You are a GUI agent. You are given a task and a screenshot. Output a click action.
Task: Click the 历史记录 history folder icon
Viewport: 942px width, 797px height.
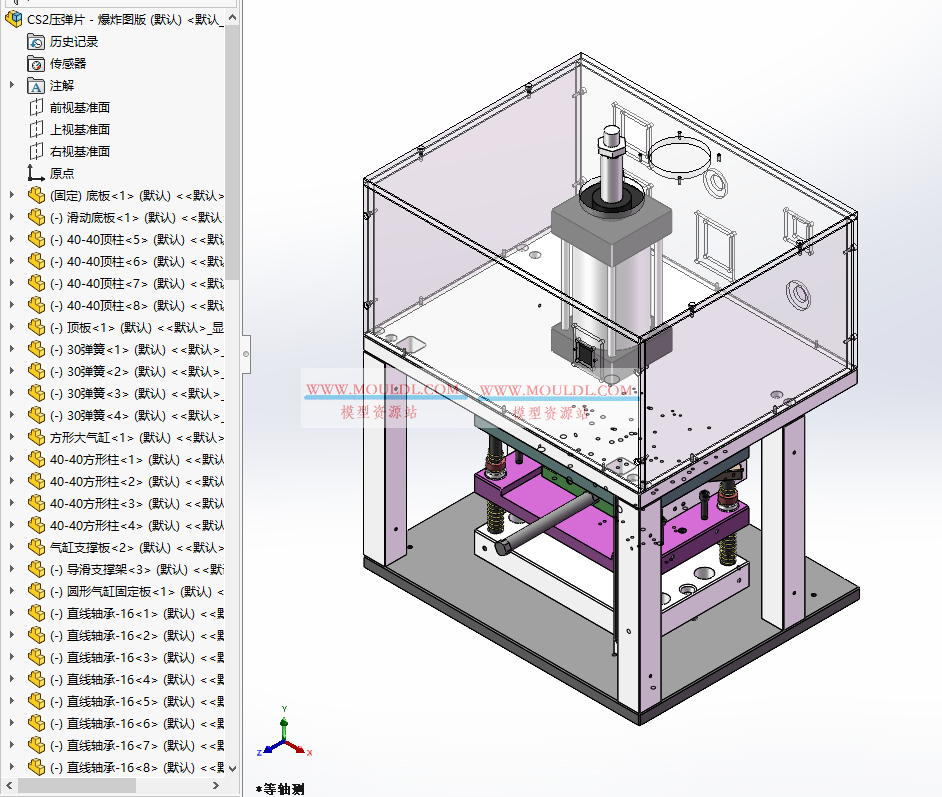(x=33, y=41)
